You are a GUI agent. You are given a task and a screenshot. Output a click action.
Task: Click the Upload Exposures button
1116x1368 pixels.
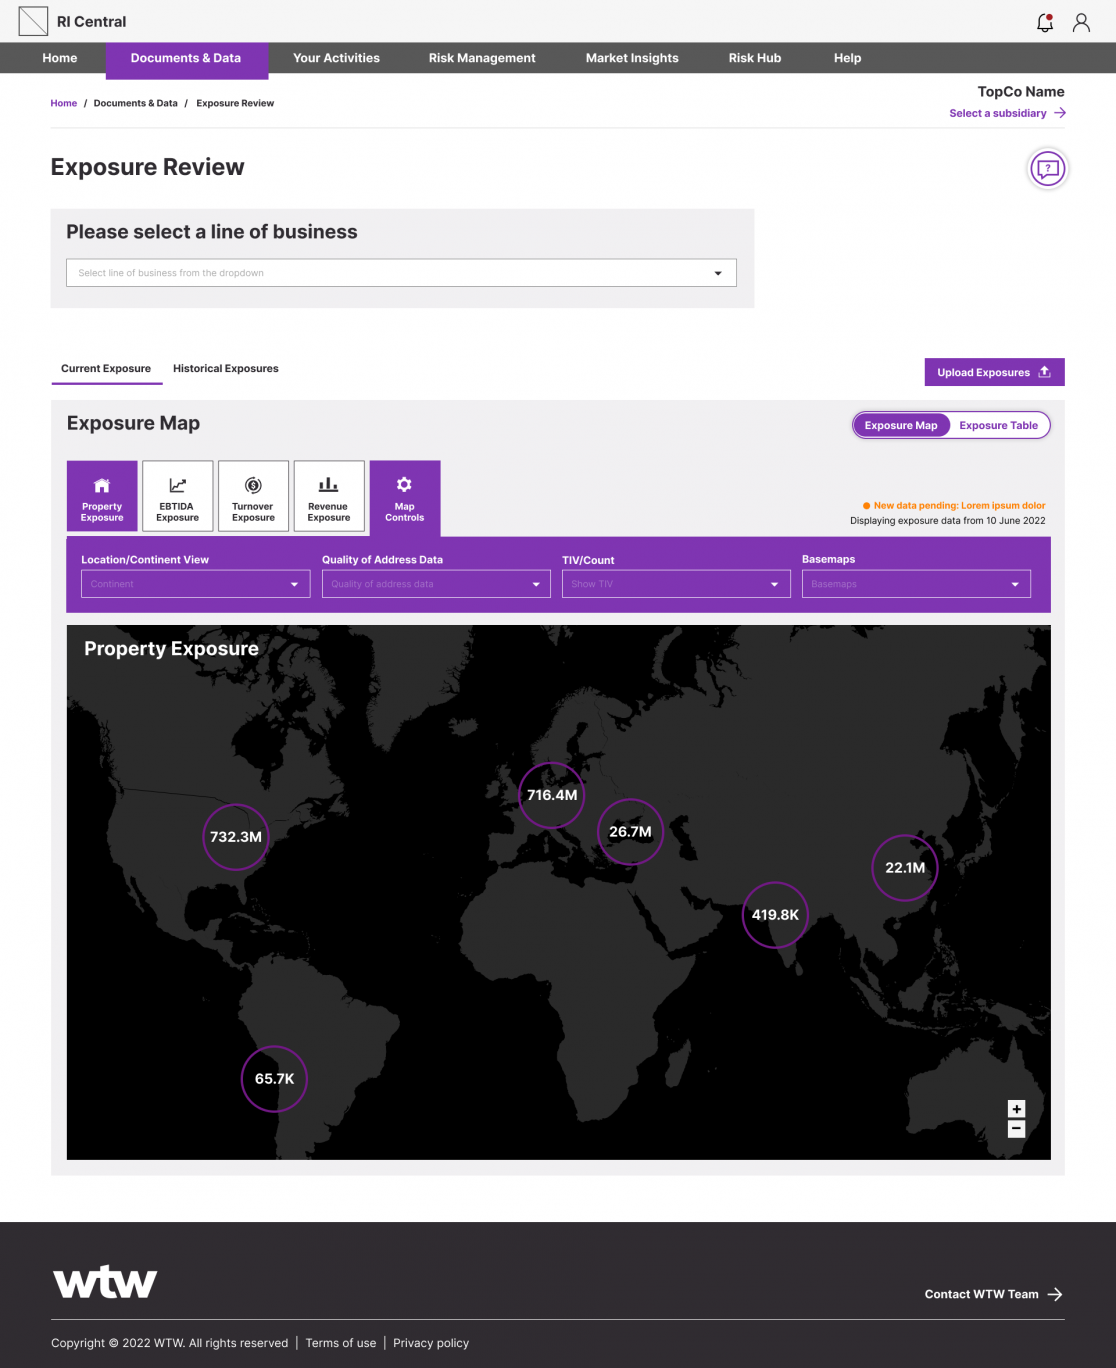(x=994, y=372)
